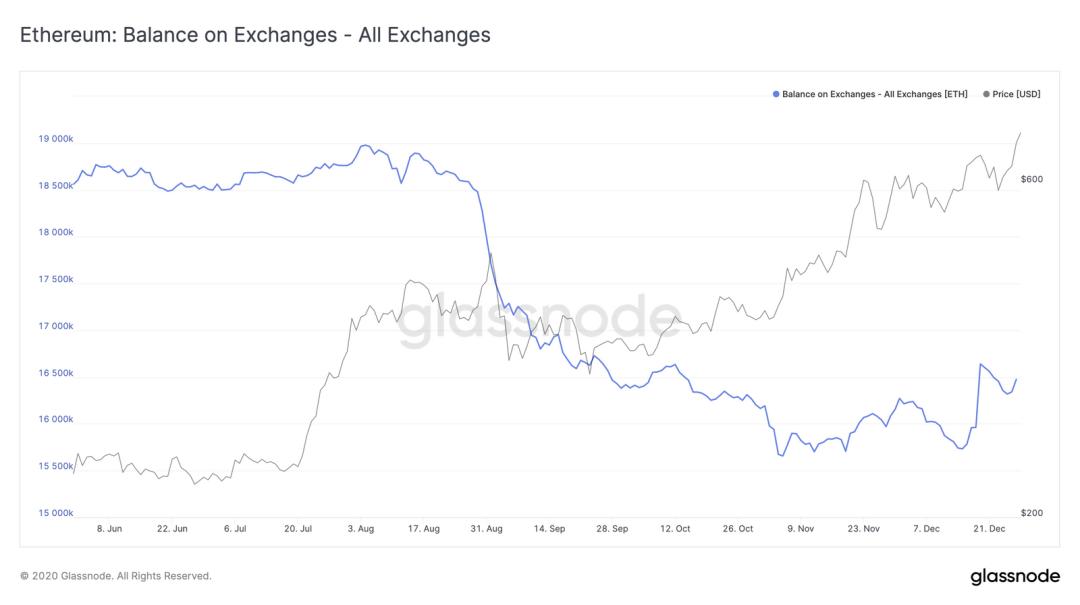
Task: Click the 15 000k y-axis label
Action: tap(56, 513)
